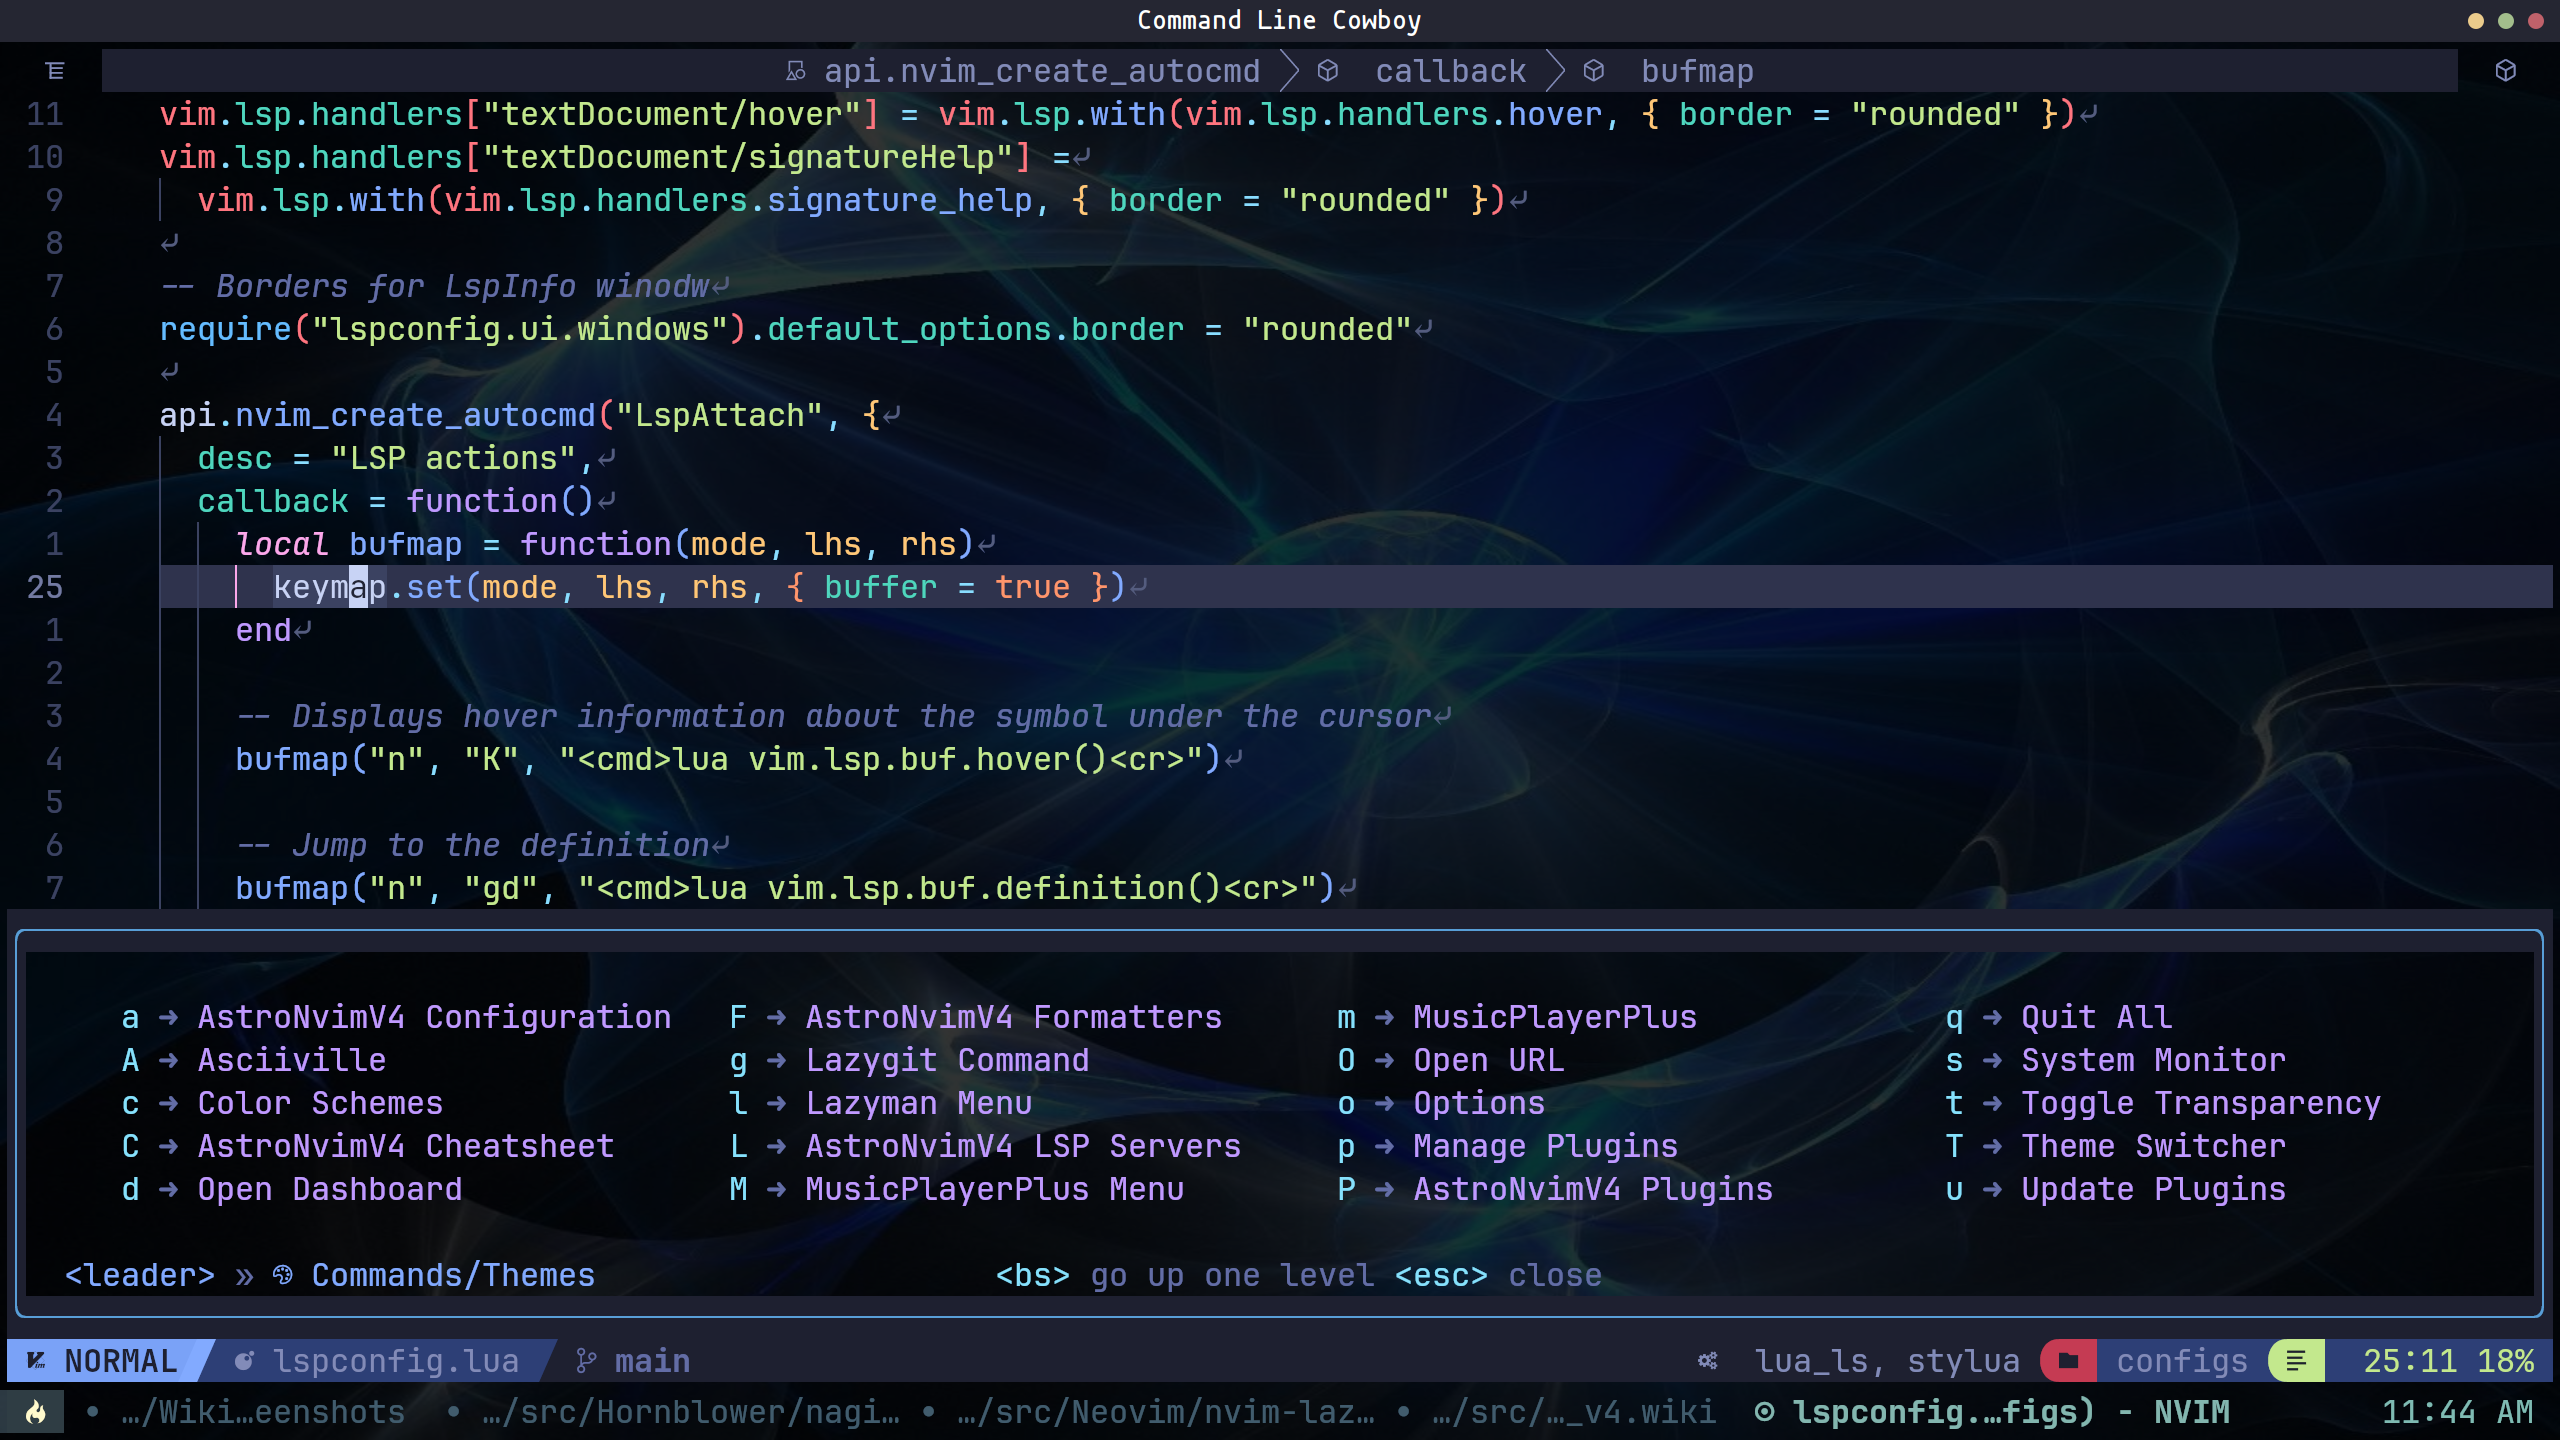This screenshot has height=1440, width=2560.
Task: Choose Theme Switcher from which-key menu
Action: (2153, 1146)
